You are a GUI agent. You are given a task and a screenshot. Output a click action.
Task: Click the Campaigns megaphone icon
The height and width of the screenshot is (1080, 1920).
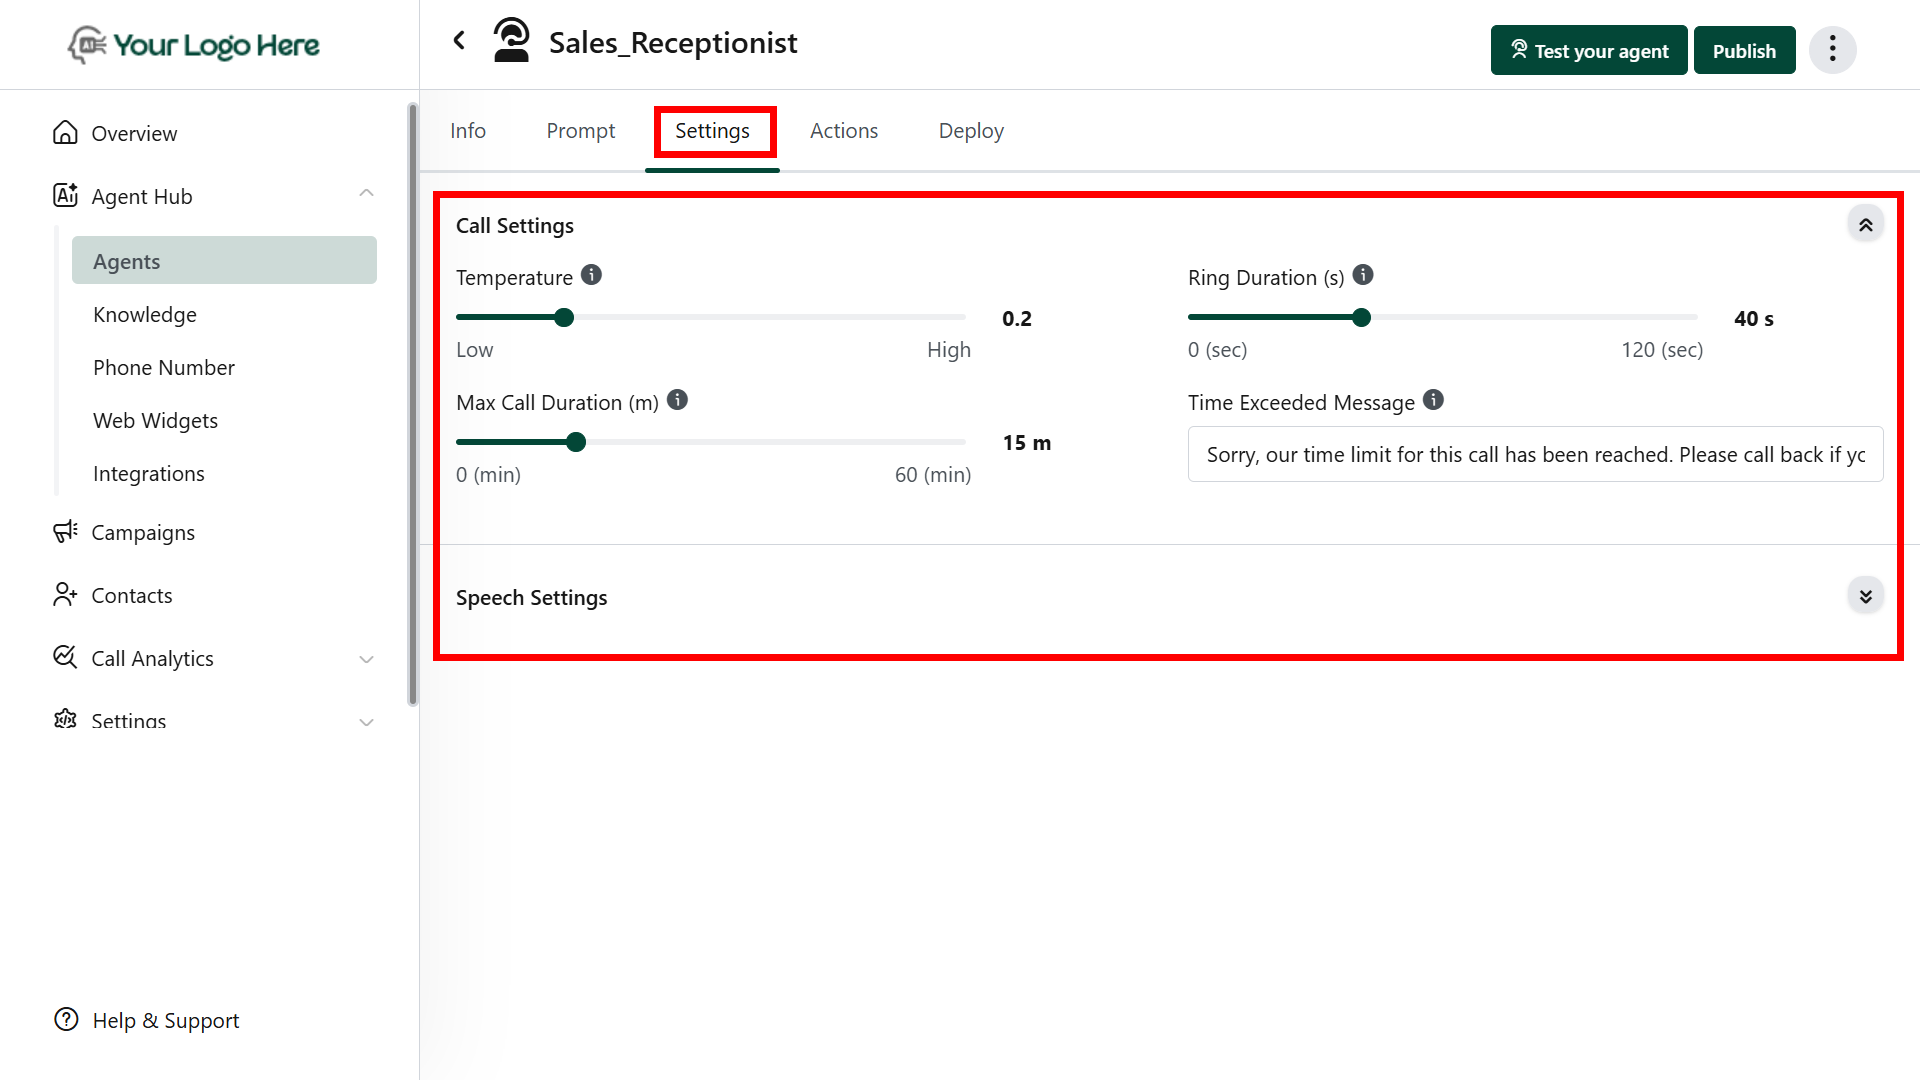(x=65, y=532)
